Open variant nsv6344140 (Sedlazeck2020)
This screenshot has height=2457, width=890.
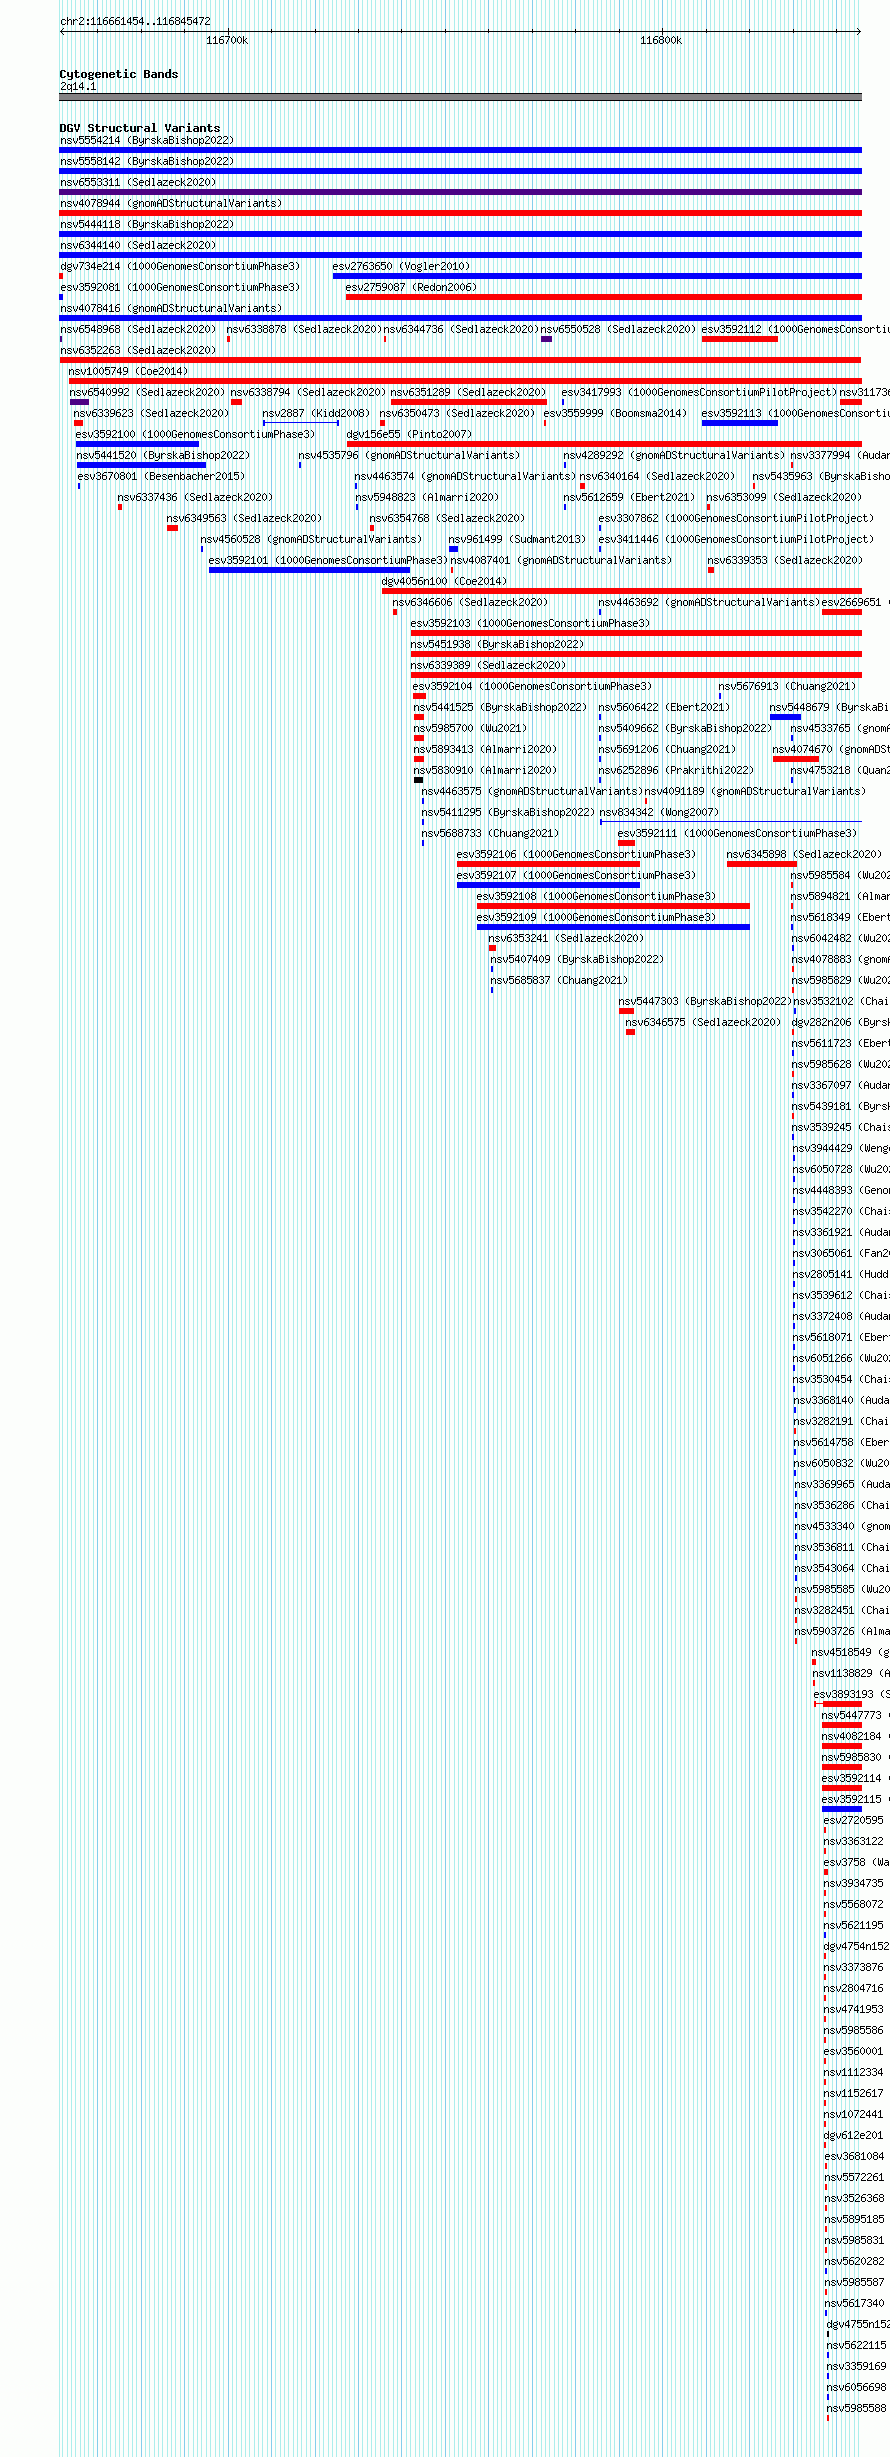pos(138,246)
